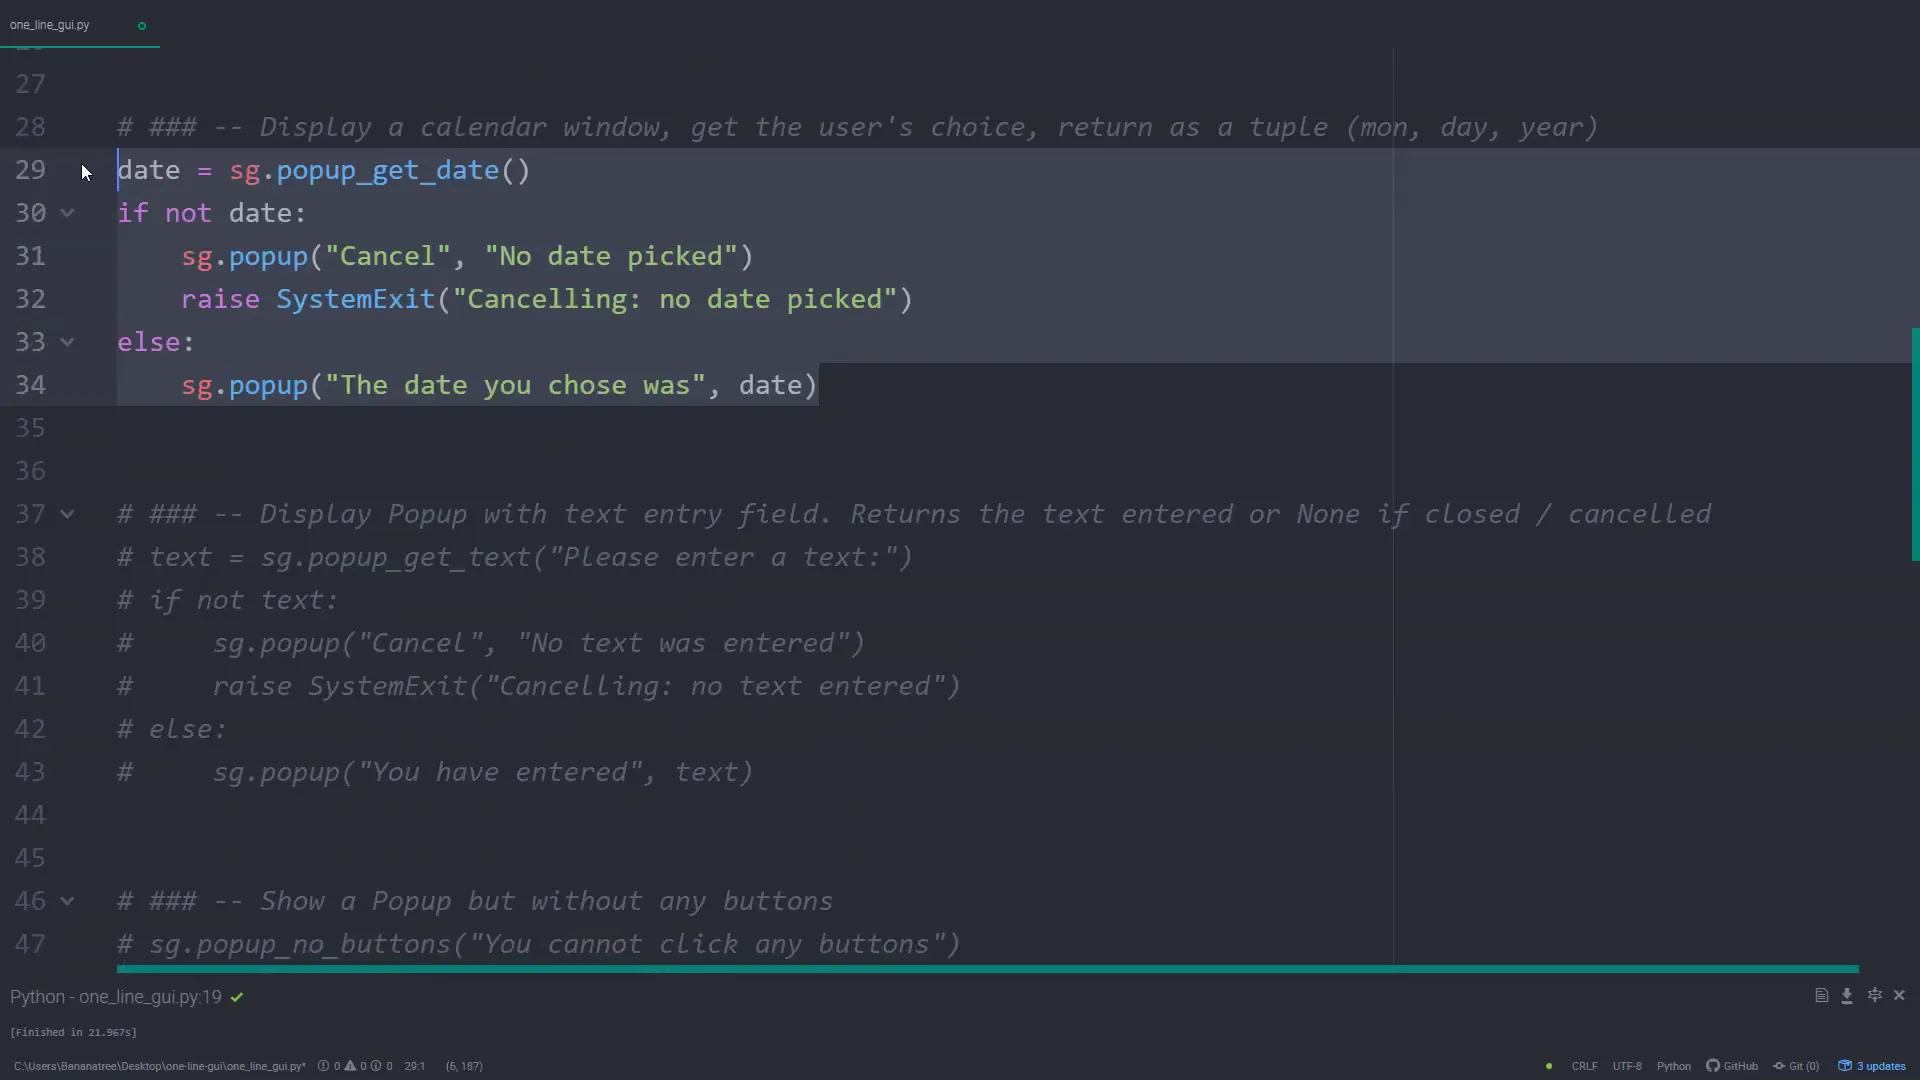Click the UTF-8 encoding indicator

(1628, 1066)
